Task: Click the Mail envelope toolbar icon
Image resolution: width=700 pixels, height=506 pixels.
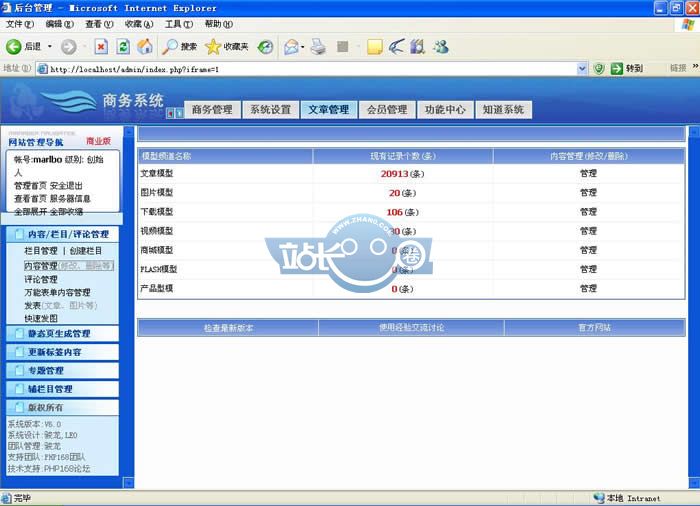Action: 291,46
